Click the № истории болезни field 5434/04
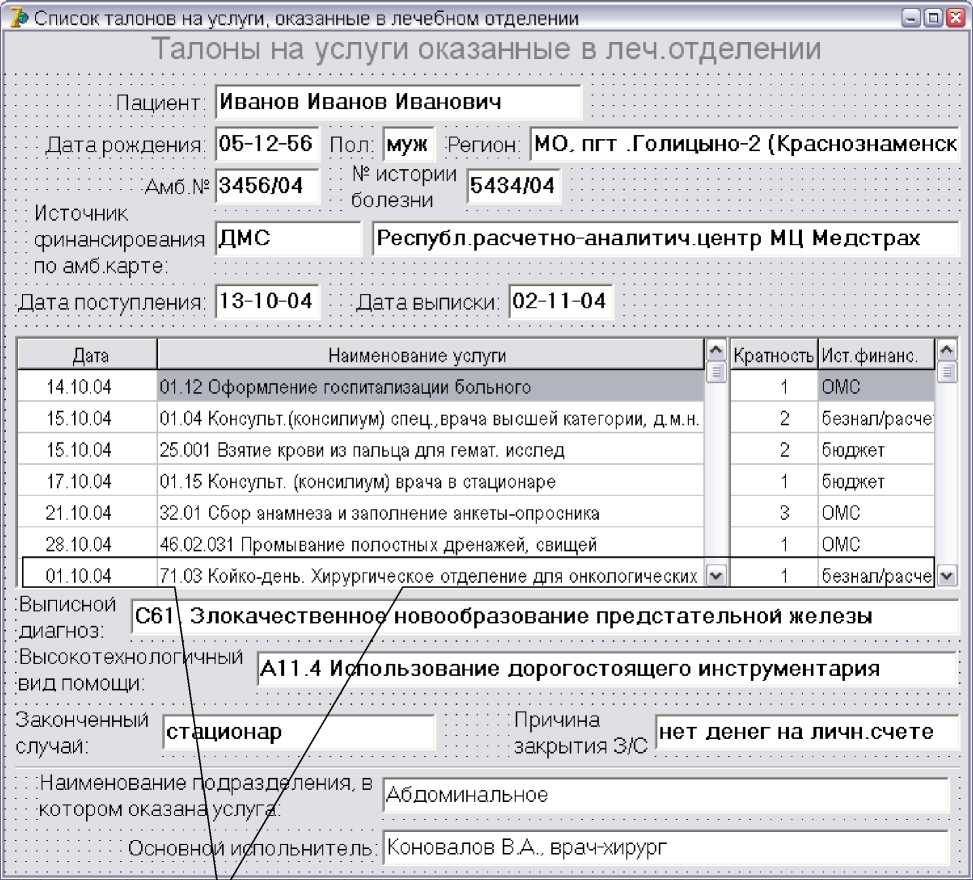Screen dimensions: 973x880 [x=513, y=186]
